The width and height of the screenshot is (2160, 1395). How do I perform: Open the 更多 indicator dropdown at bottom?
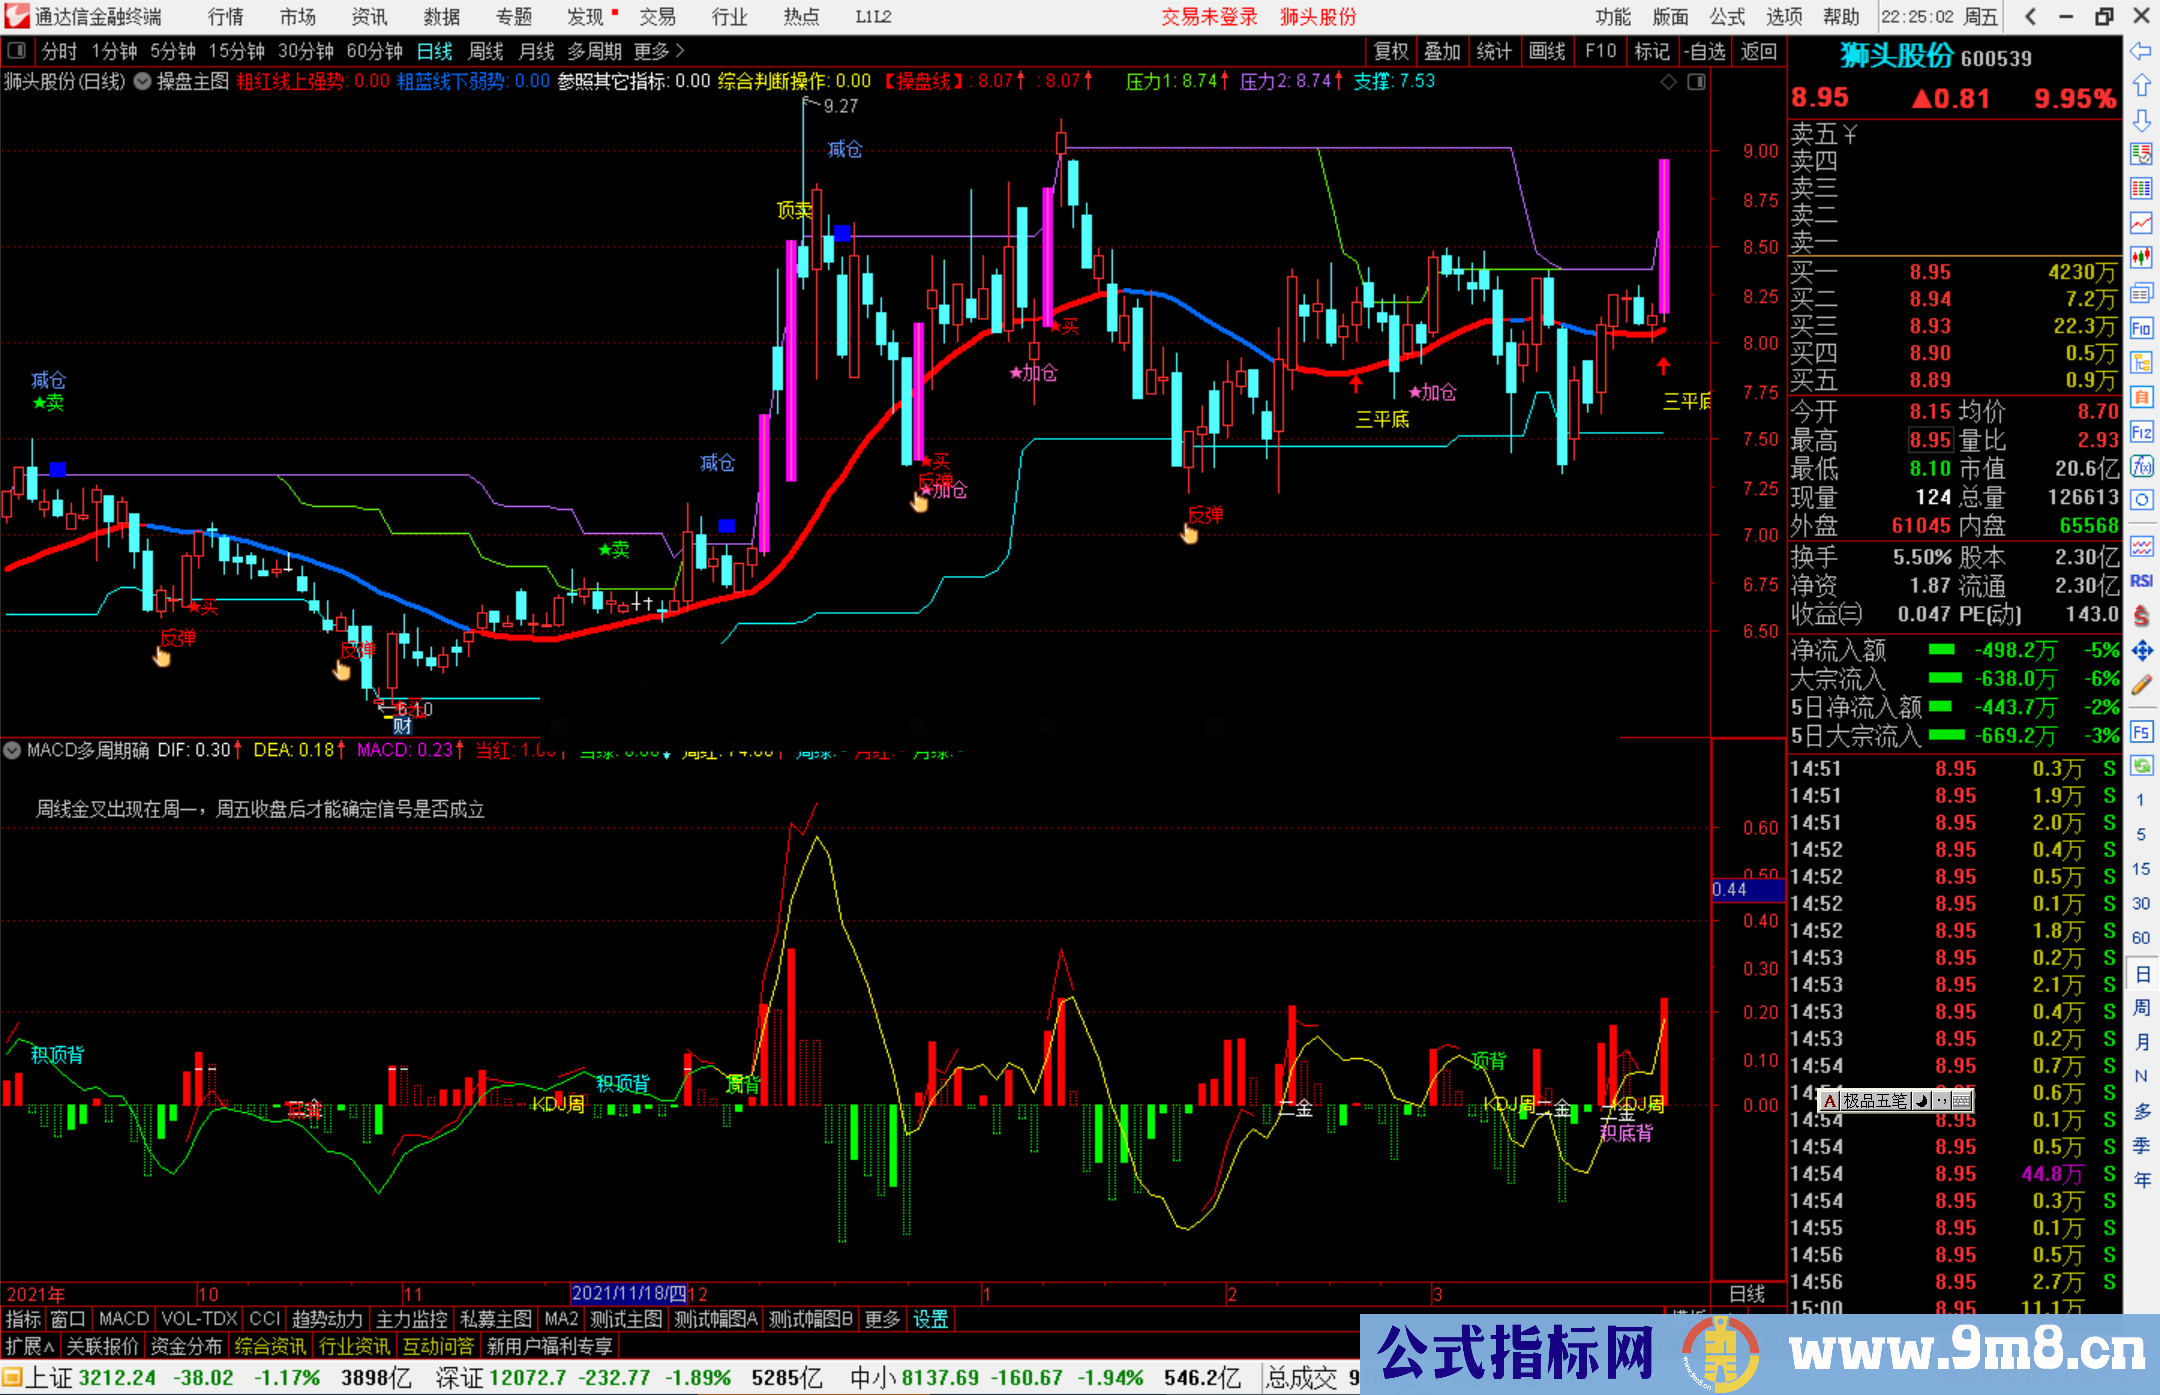click(880, 1319)
